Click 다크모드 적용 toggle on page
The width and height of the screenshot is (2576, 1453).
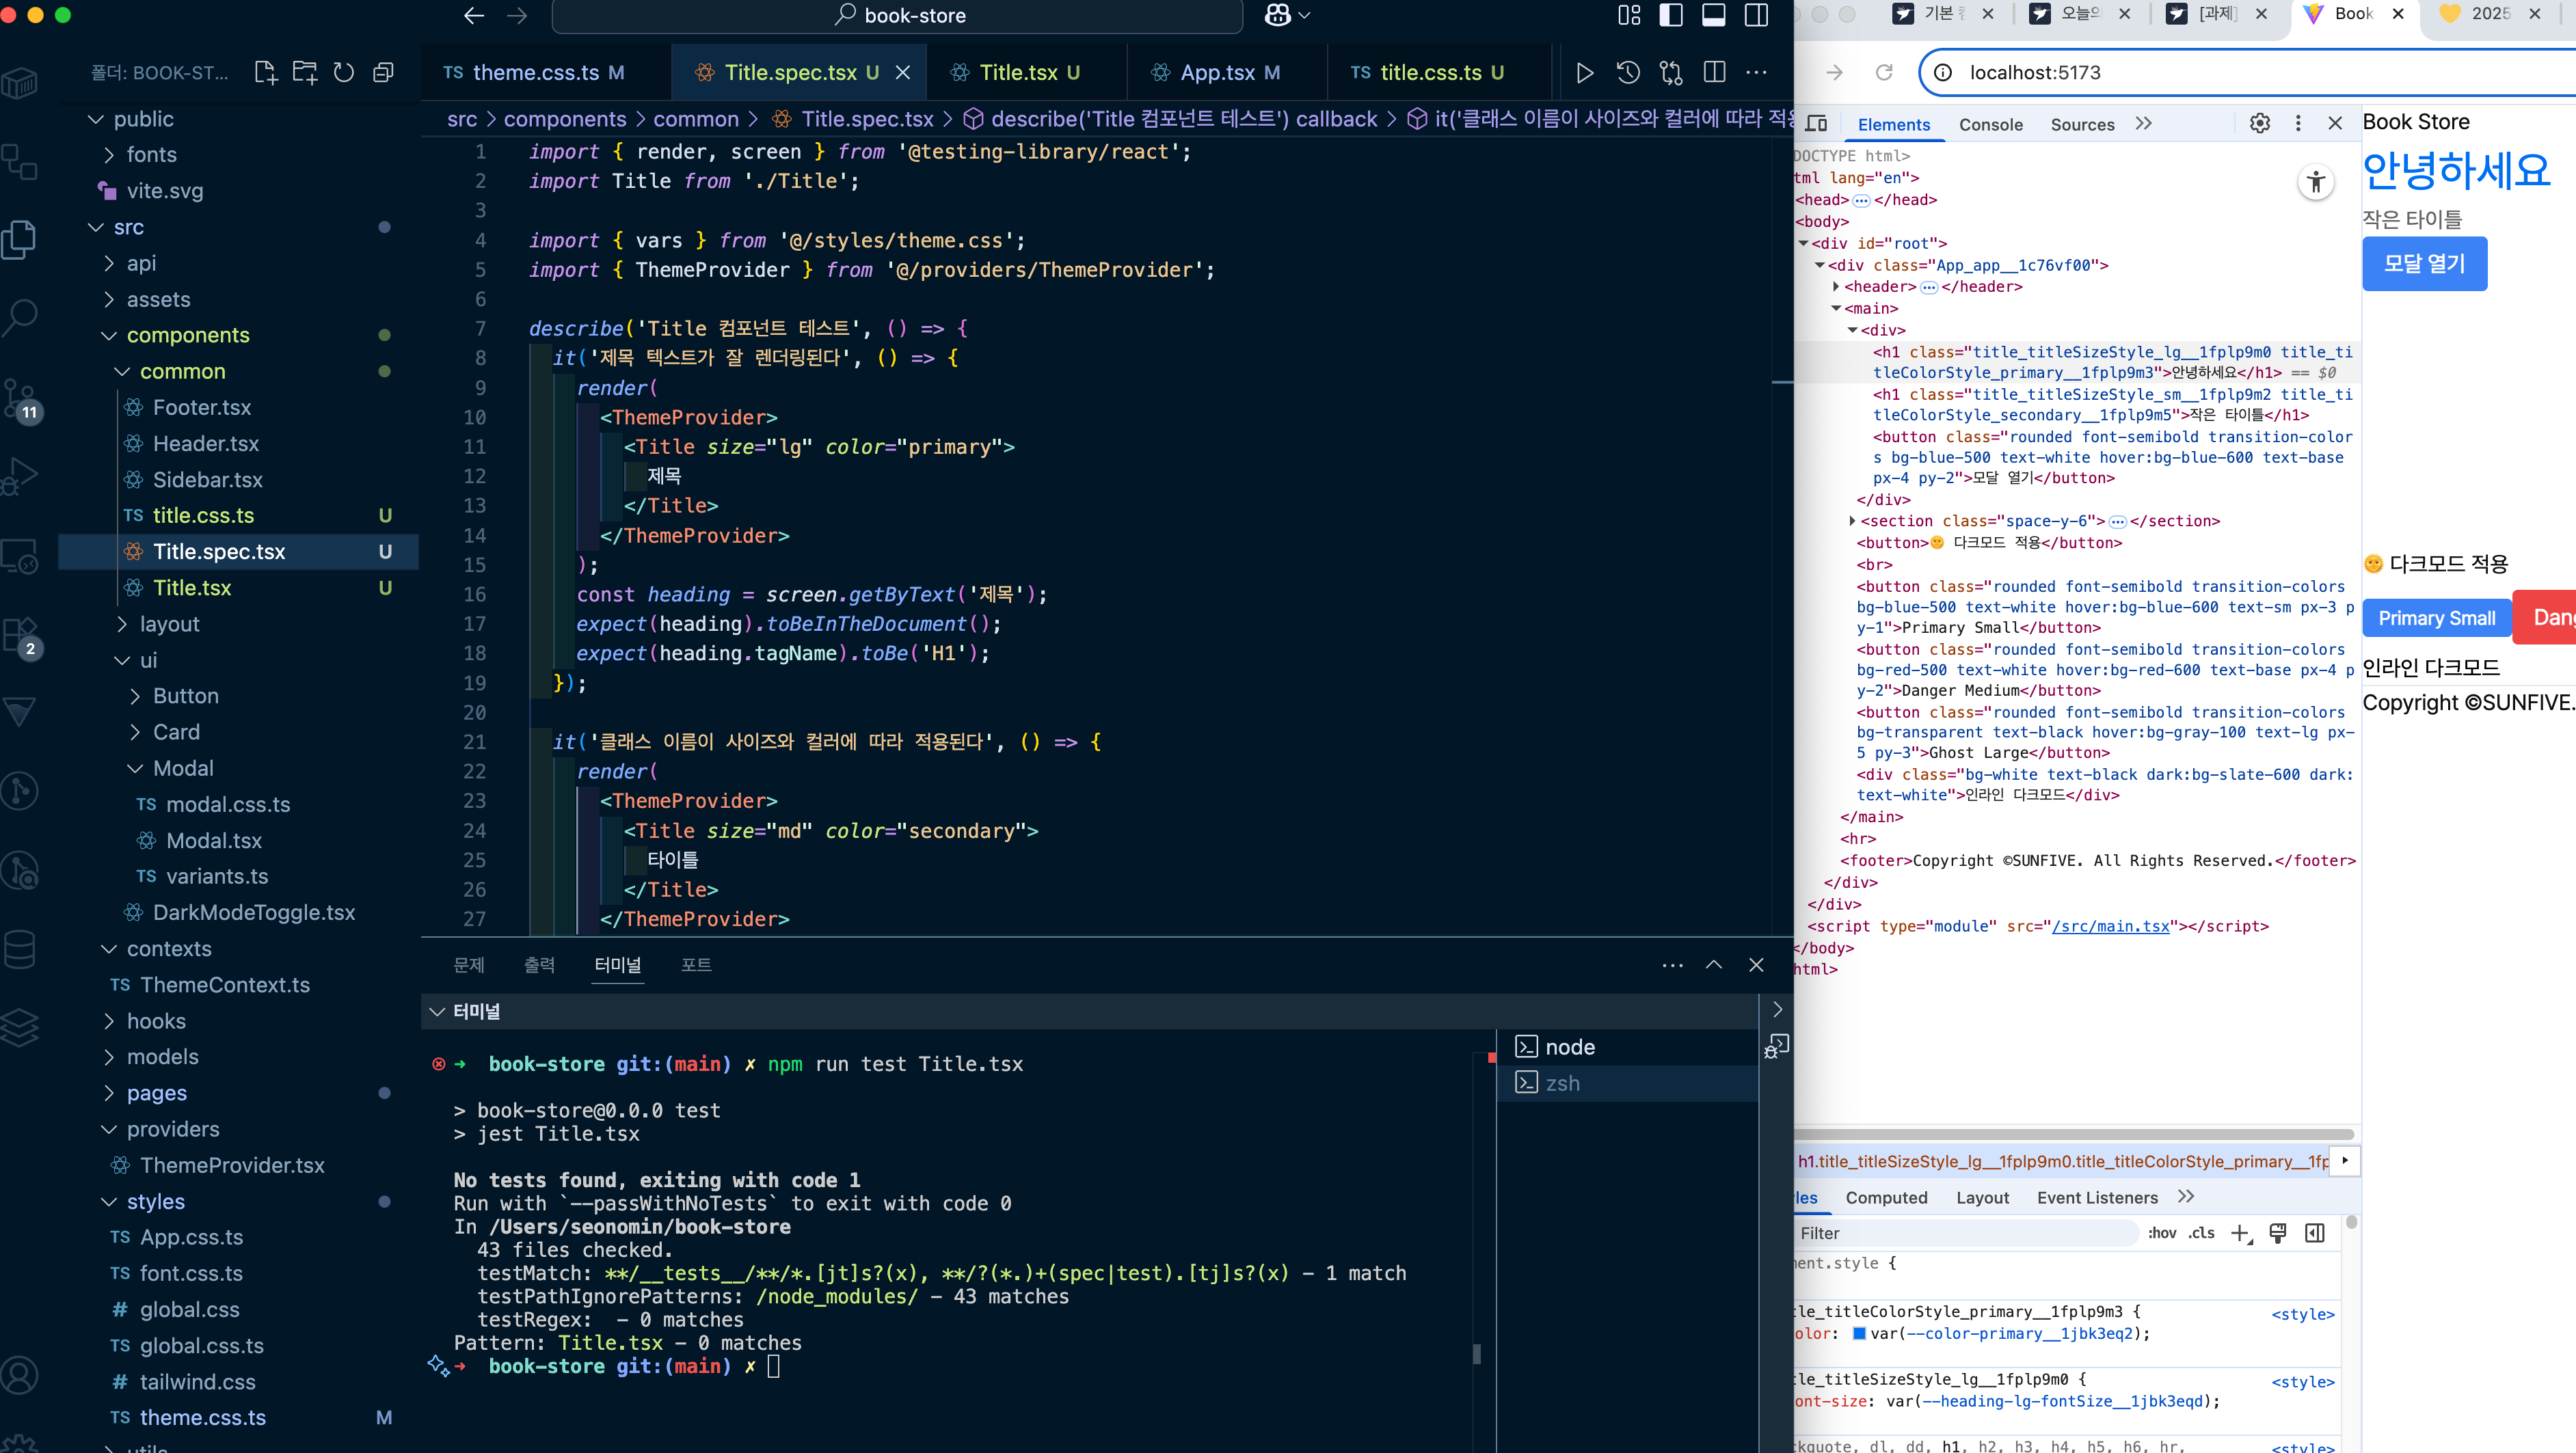[x=2436, y=564]
